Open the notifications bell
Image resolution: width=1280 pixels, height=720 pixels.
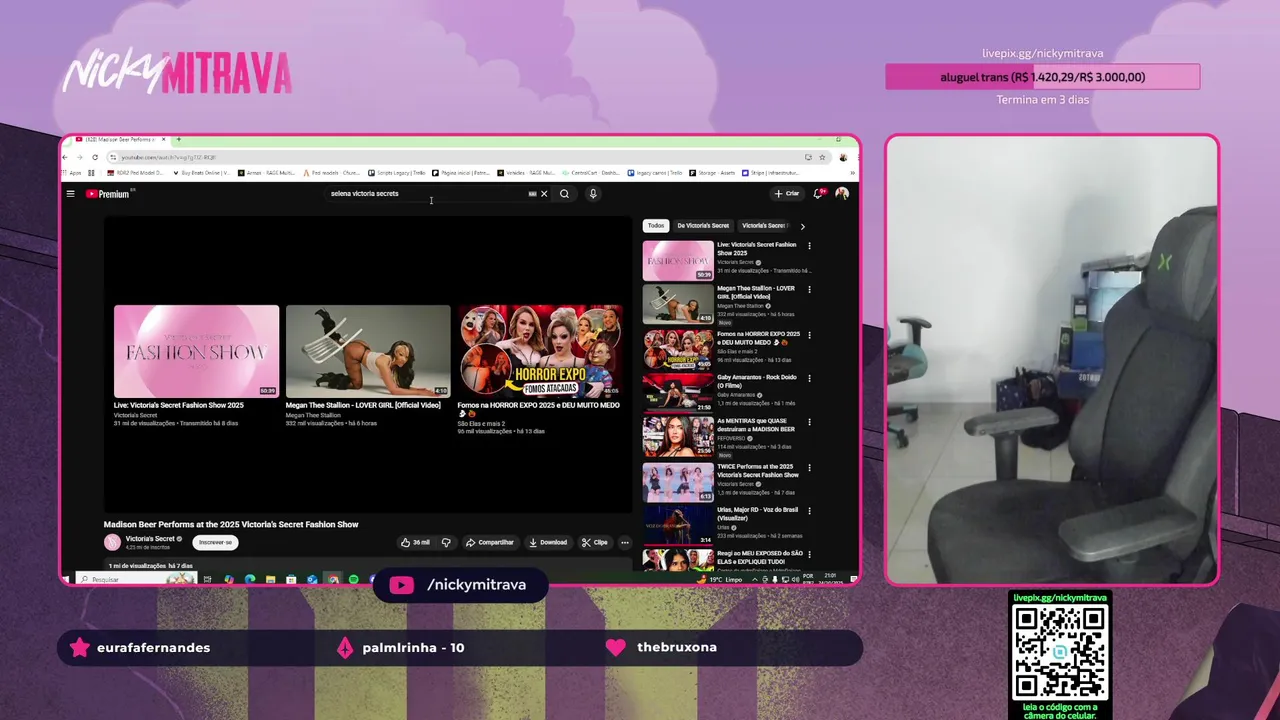point(818,193)
